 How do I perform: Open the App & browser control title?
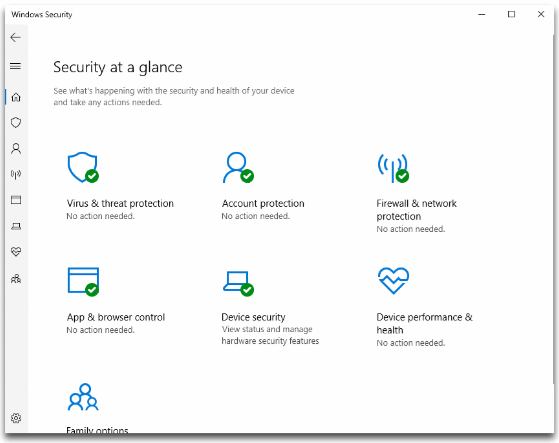coord(116,317)
